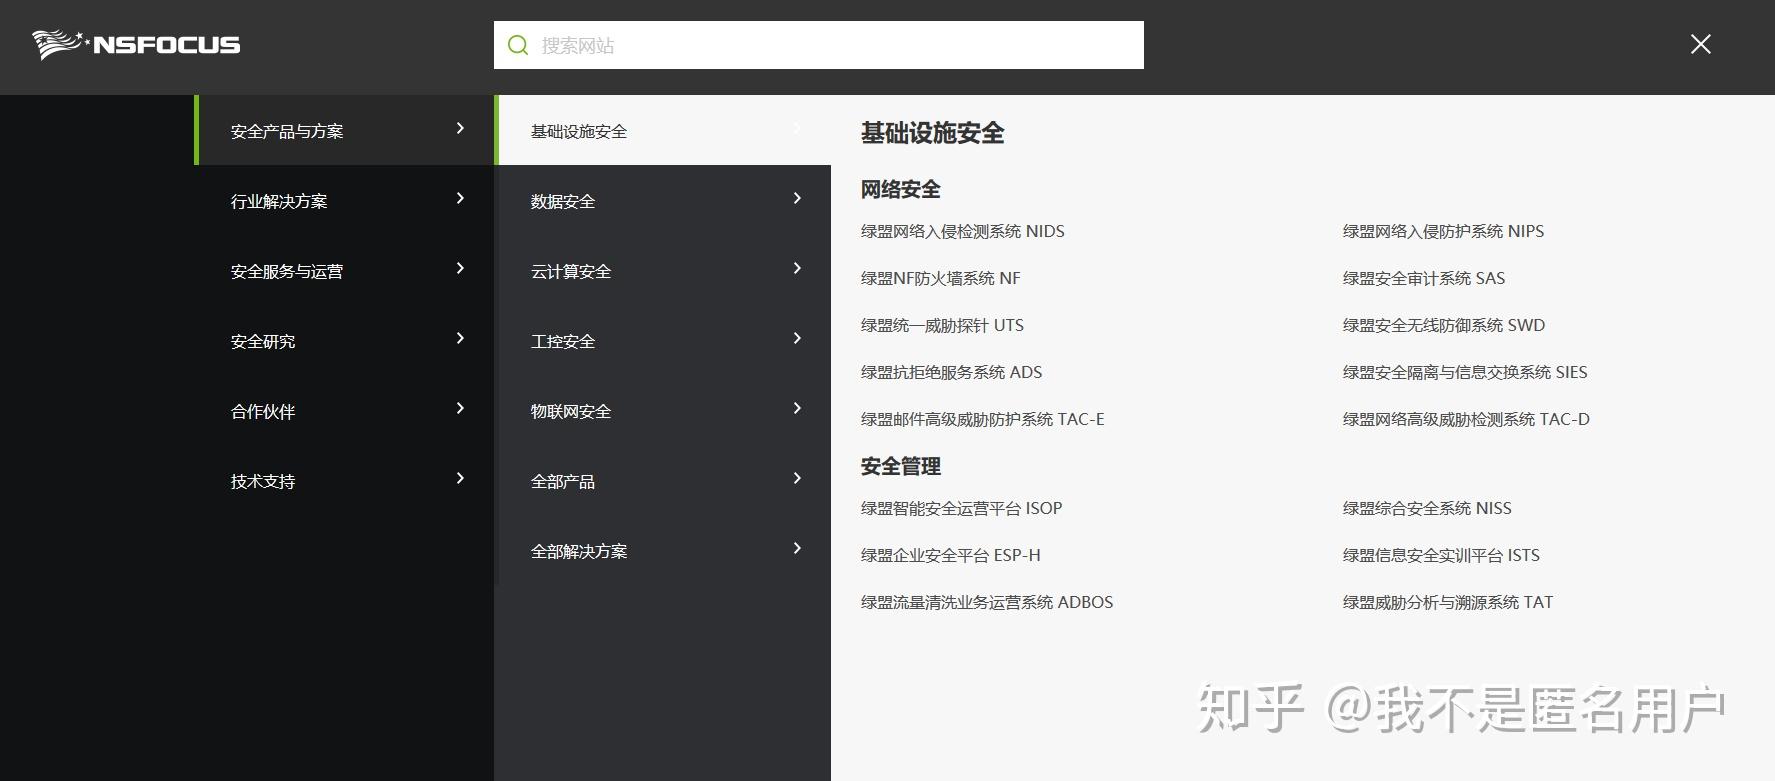Open 基础设施安全 submenu entry
This screenshot has width=1775, height=781.
tap(663, 130)
